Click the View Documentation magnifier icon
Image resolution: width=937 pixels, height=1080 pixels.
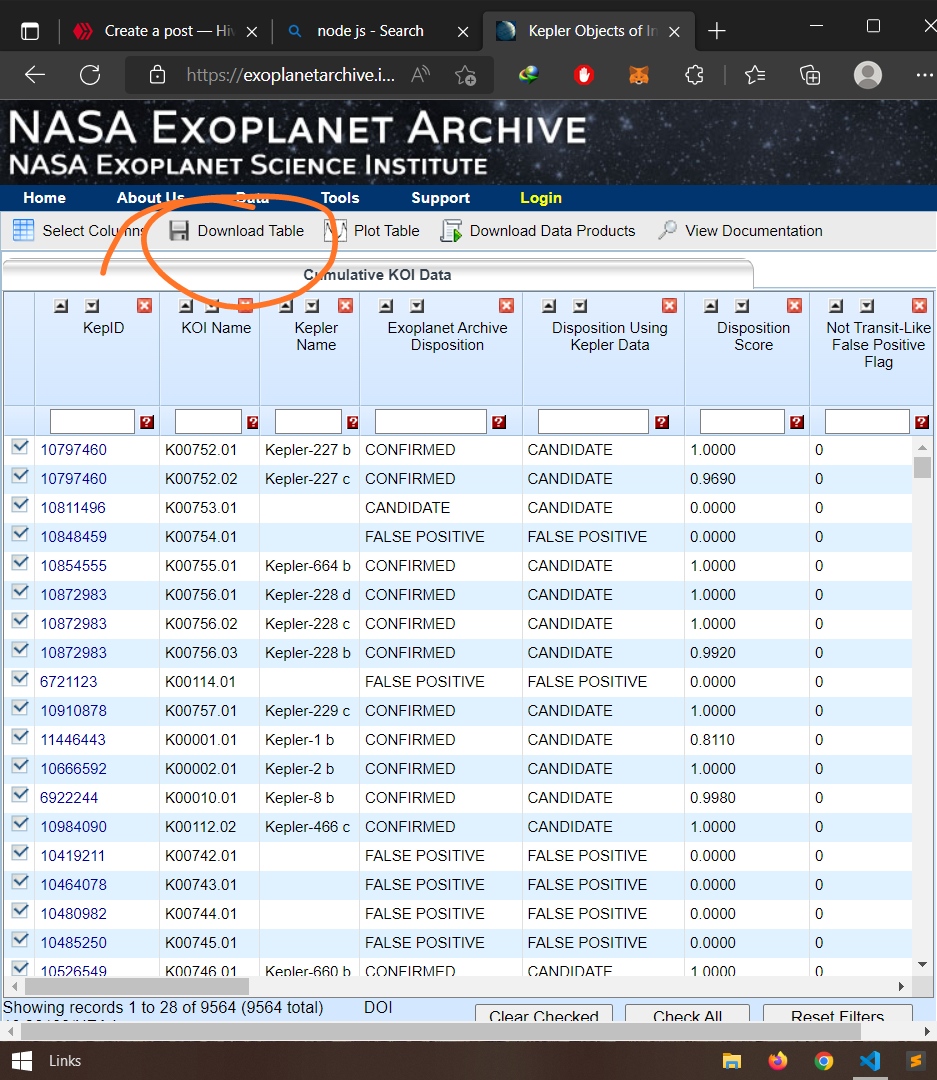pos(667,230)
